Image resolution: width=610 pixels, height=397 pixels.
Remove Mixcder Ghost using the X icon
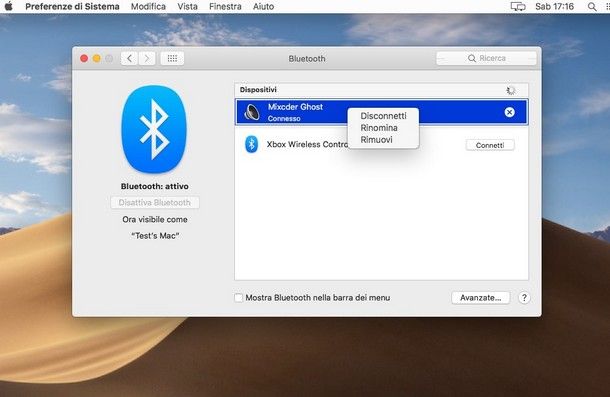[x=509, y=112]
